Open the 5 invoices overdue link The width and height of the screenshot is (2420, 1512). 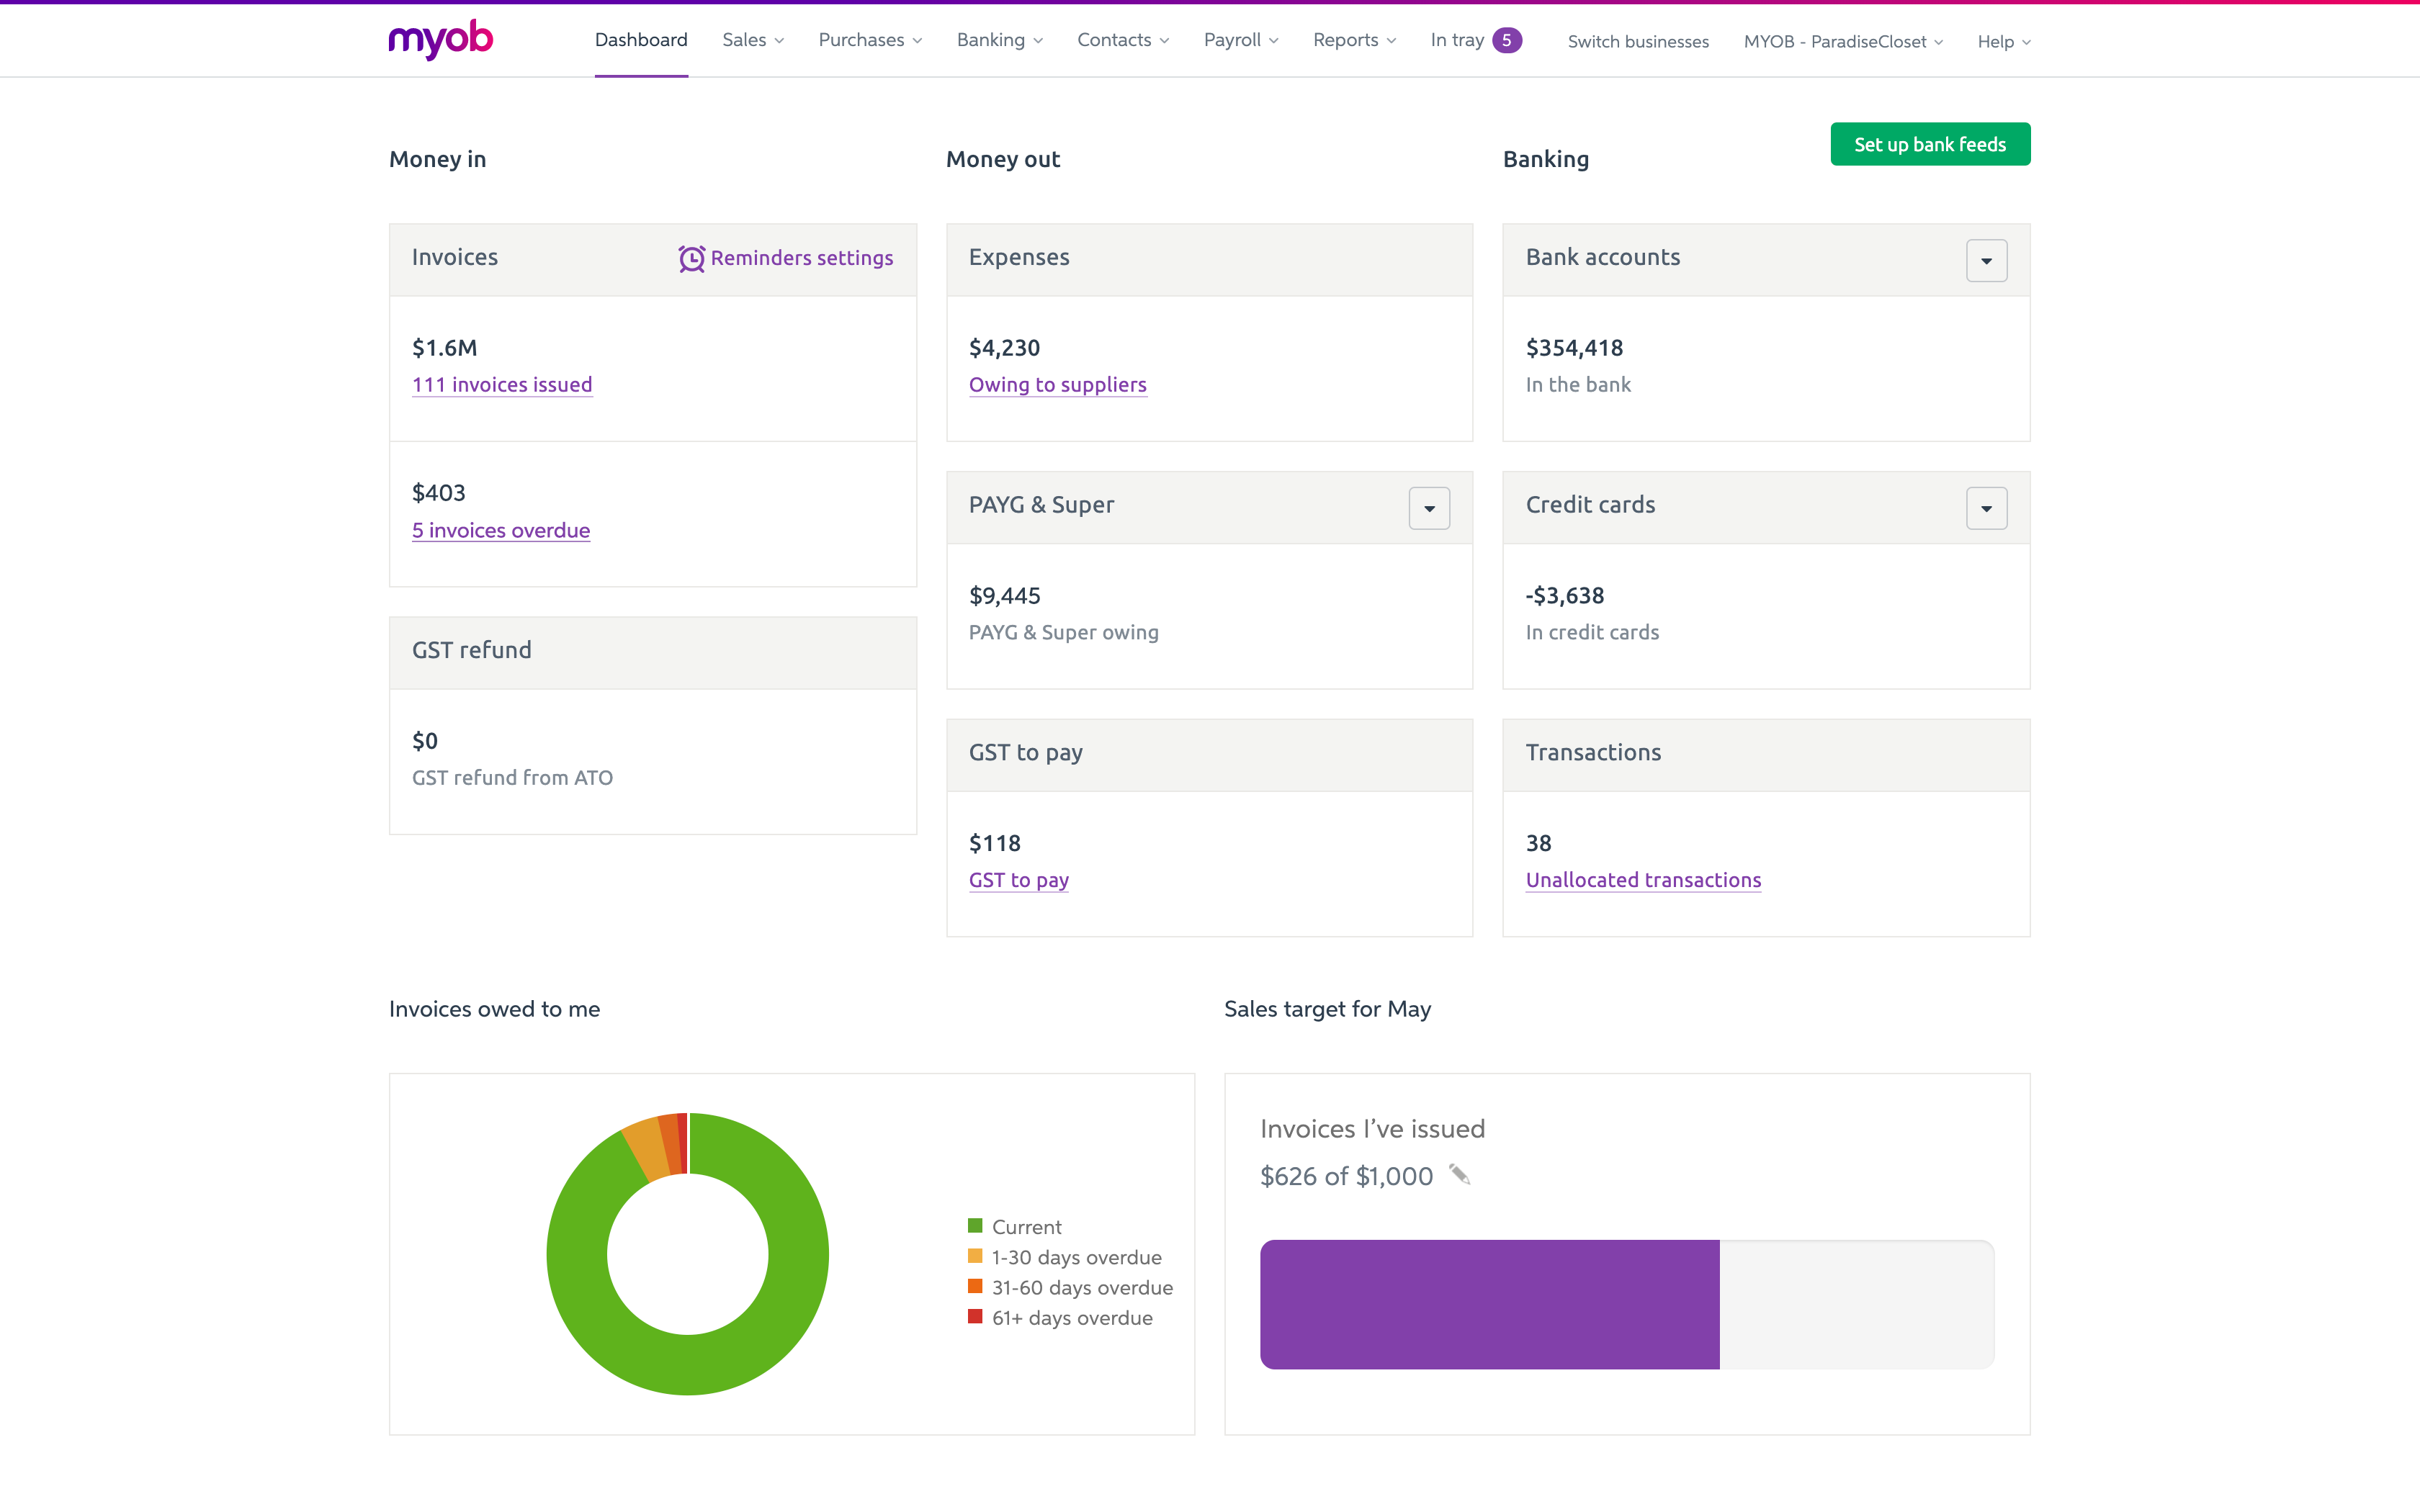click(x=501, y=531)
